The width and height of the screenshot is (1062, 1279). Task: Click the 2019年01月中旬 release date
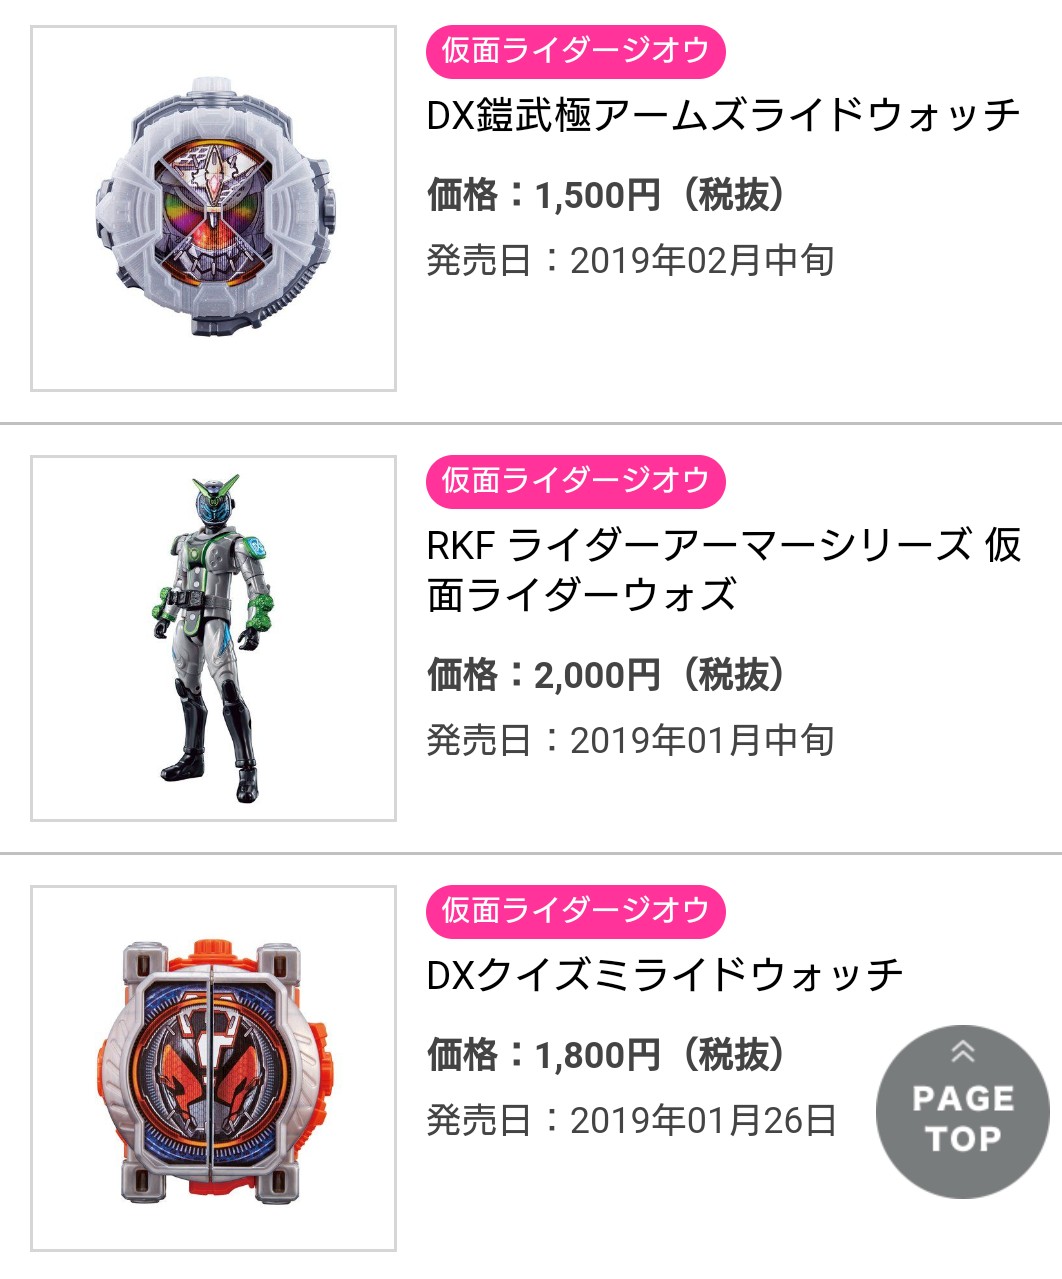(702, 740)
